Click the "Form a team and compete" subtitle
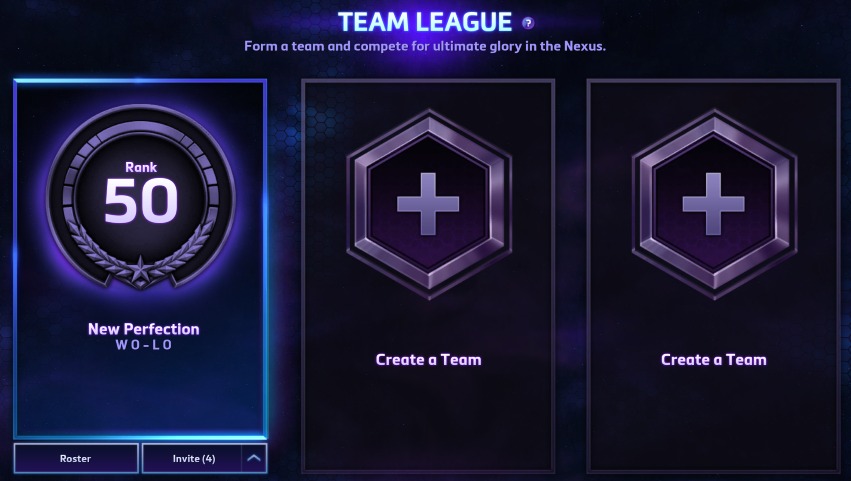 point(424,46)
